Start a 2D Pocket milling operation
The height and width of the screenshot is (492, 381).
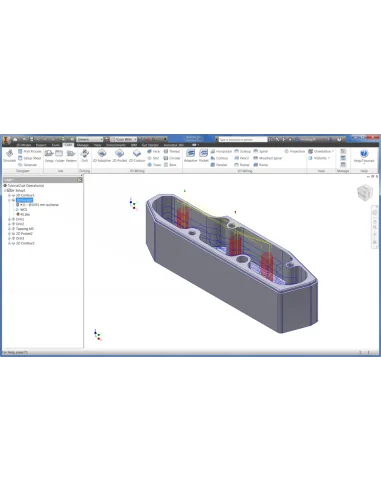pos(120,156)
